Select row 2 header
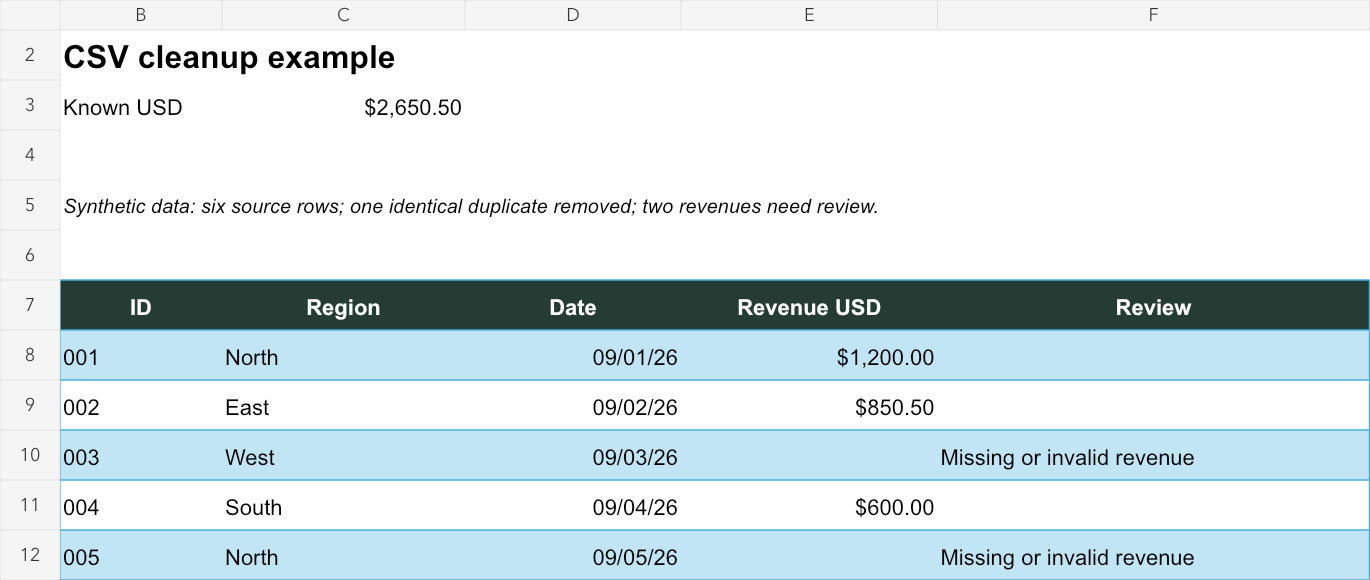The width and height of the screenshot is (1370, 580). [30, 55]
